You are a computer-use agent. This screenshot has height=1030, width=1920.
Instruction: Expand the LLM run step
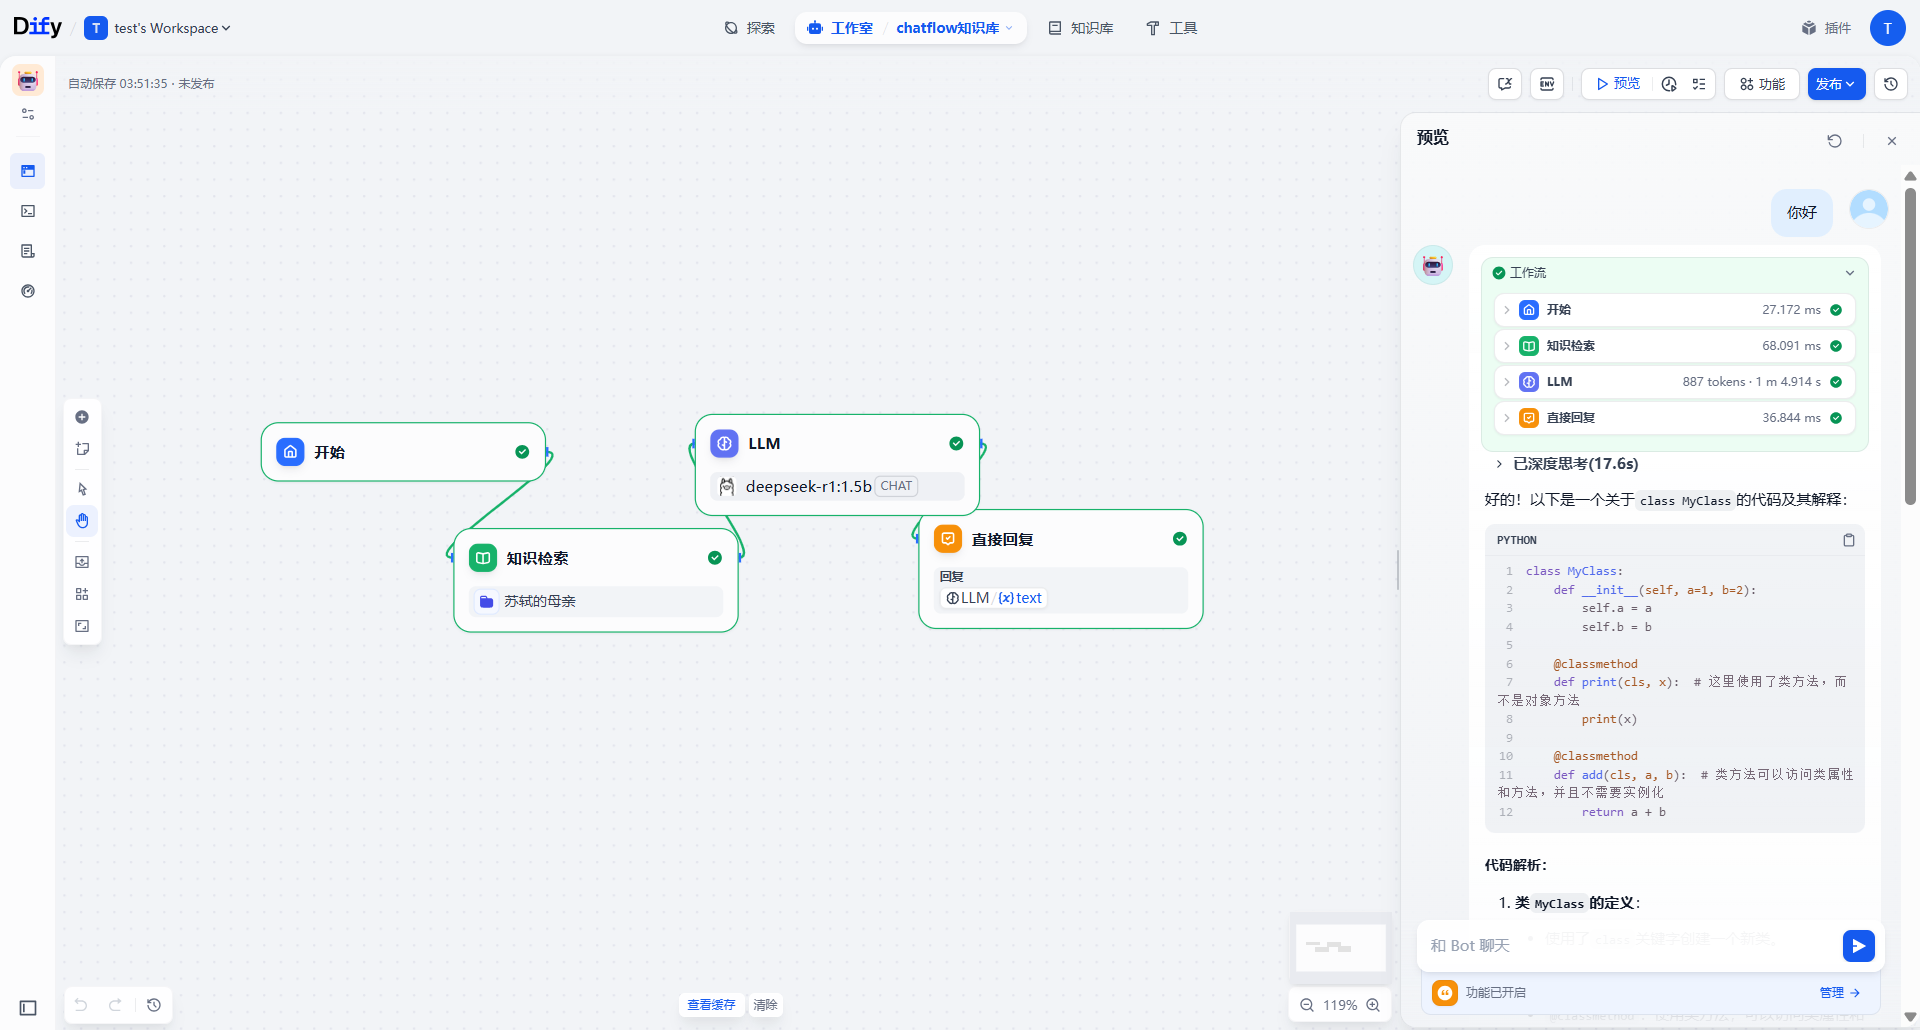(1675, 382)
